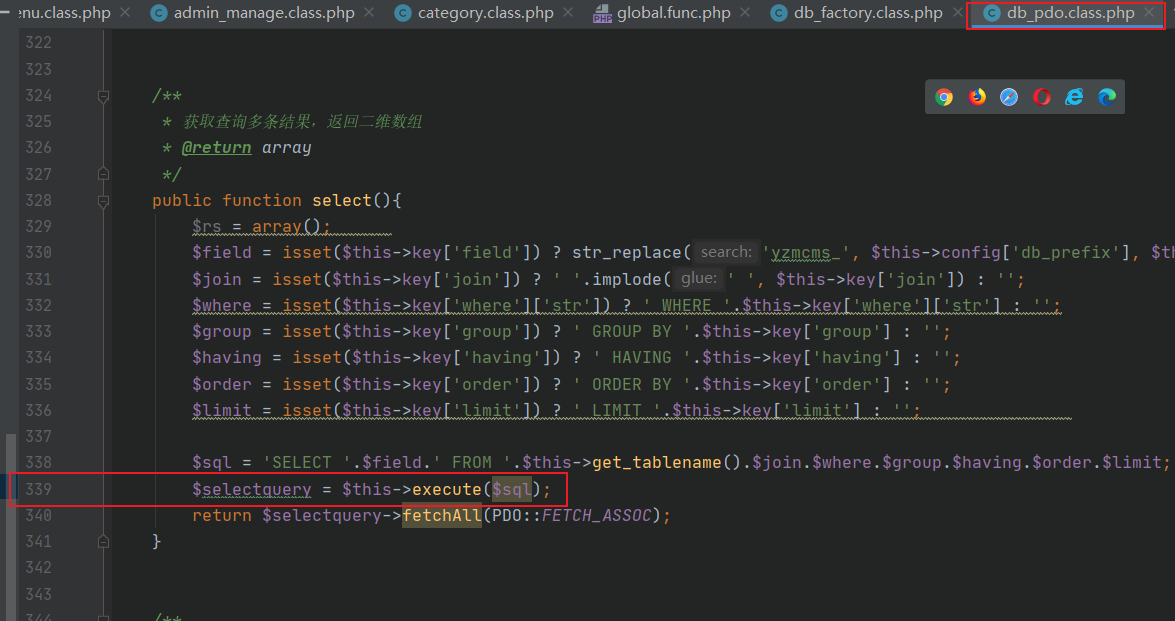Click line number 339 in gutter
This screenshot has width=1175, height=621.
pos(38,489)
